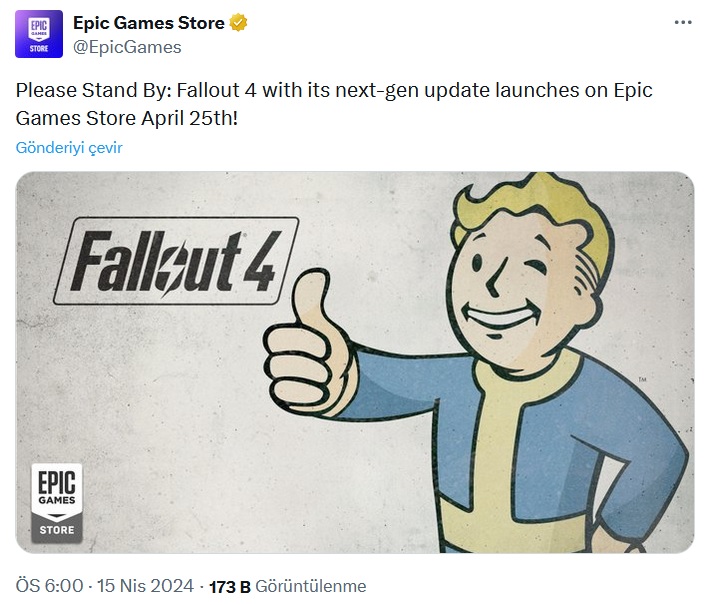This screenshot has height=605, width=706.
Task: Click the Fallout 4 logo in the image
Action: point(176,261)
